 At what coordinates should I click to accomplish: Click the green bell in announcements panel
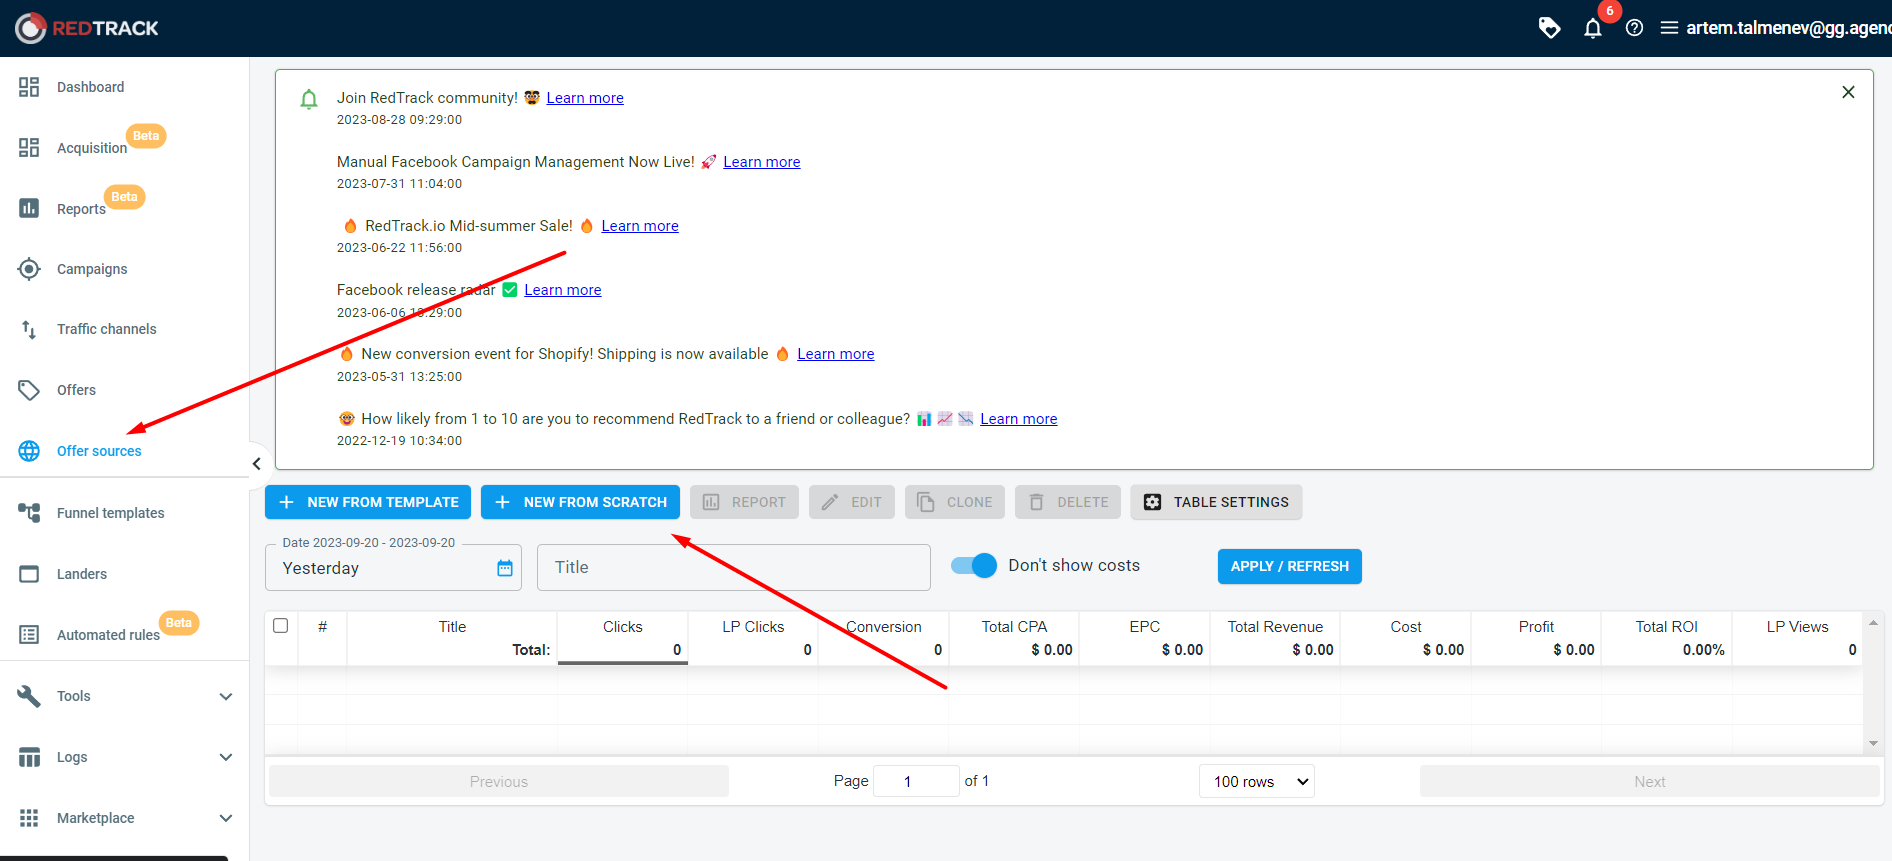309,99
